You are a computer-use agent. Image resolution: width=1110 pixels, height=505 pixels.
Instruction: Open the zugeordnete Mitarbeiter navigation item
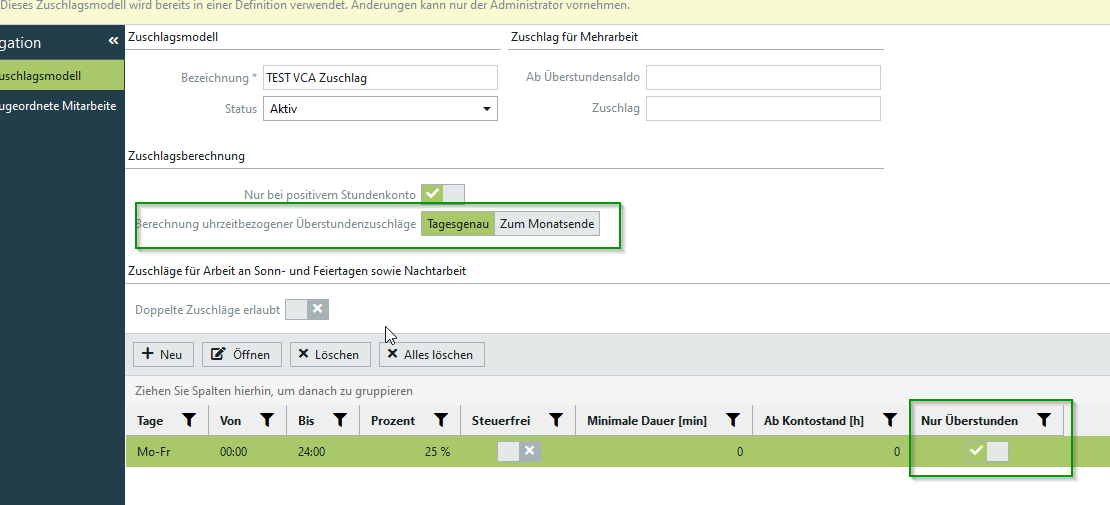[x=60, y=105]
